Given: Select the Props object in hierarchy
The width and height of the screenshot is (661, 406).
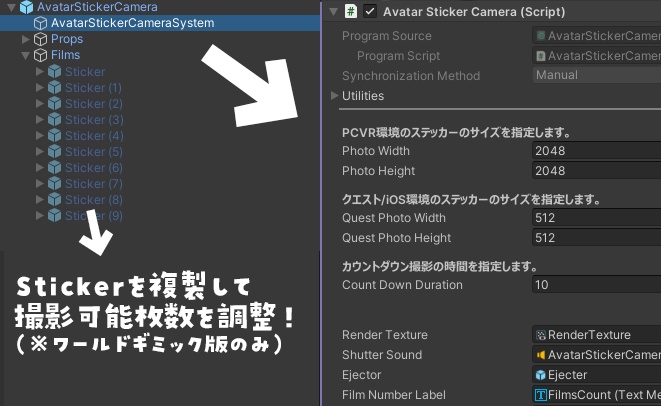Looking at the screenshot, I should [x=67, y=39].
